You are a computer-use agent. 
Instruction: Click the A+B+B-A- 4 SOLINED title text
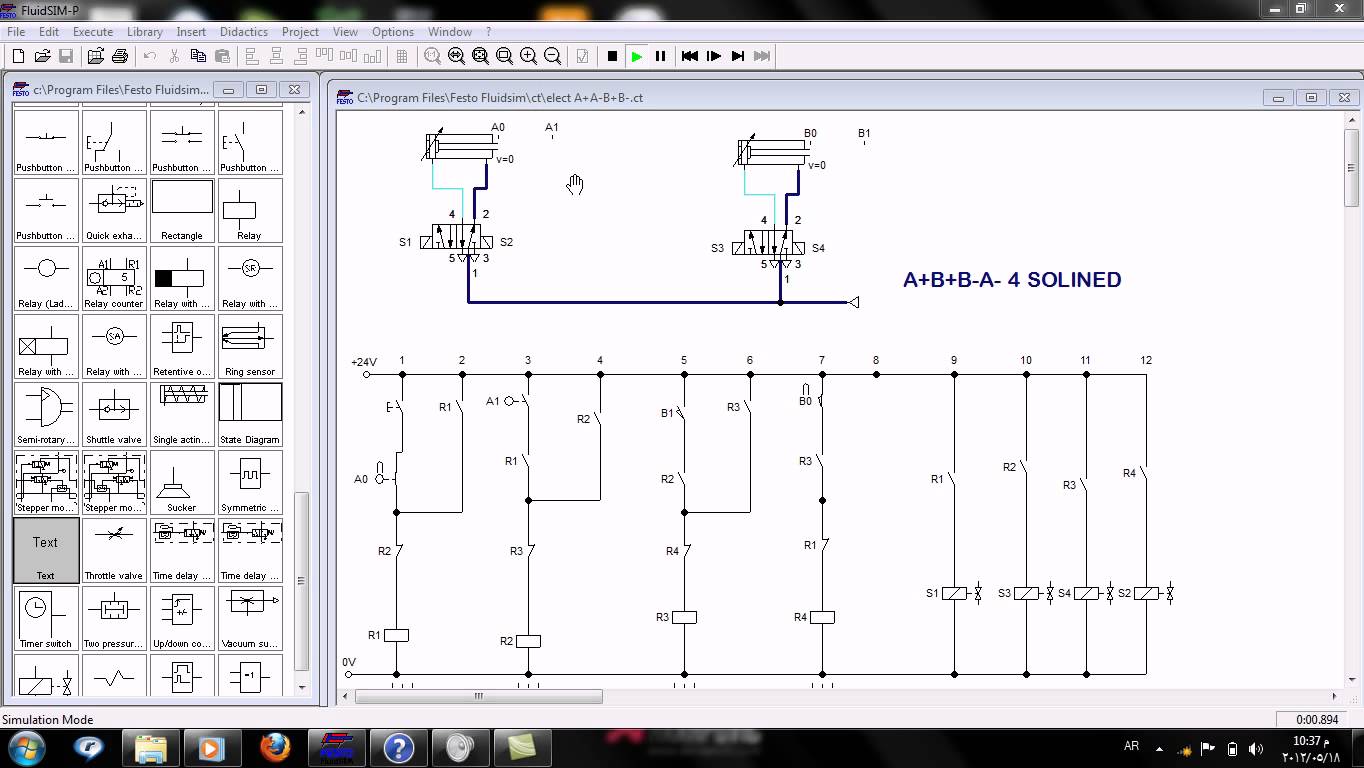[1012, 280]
